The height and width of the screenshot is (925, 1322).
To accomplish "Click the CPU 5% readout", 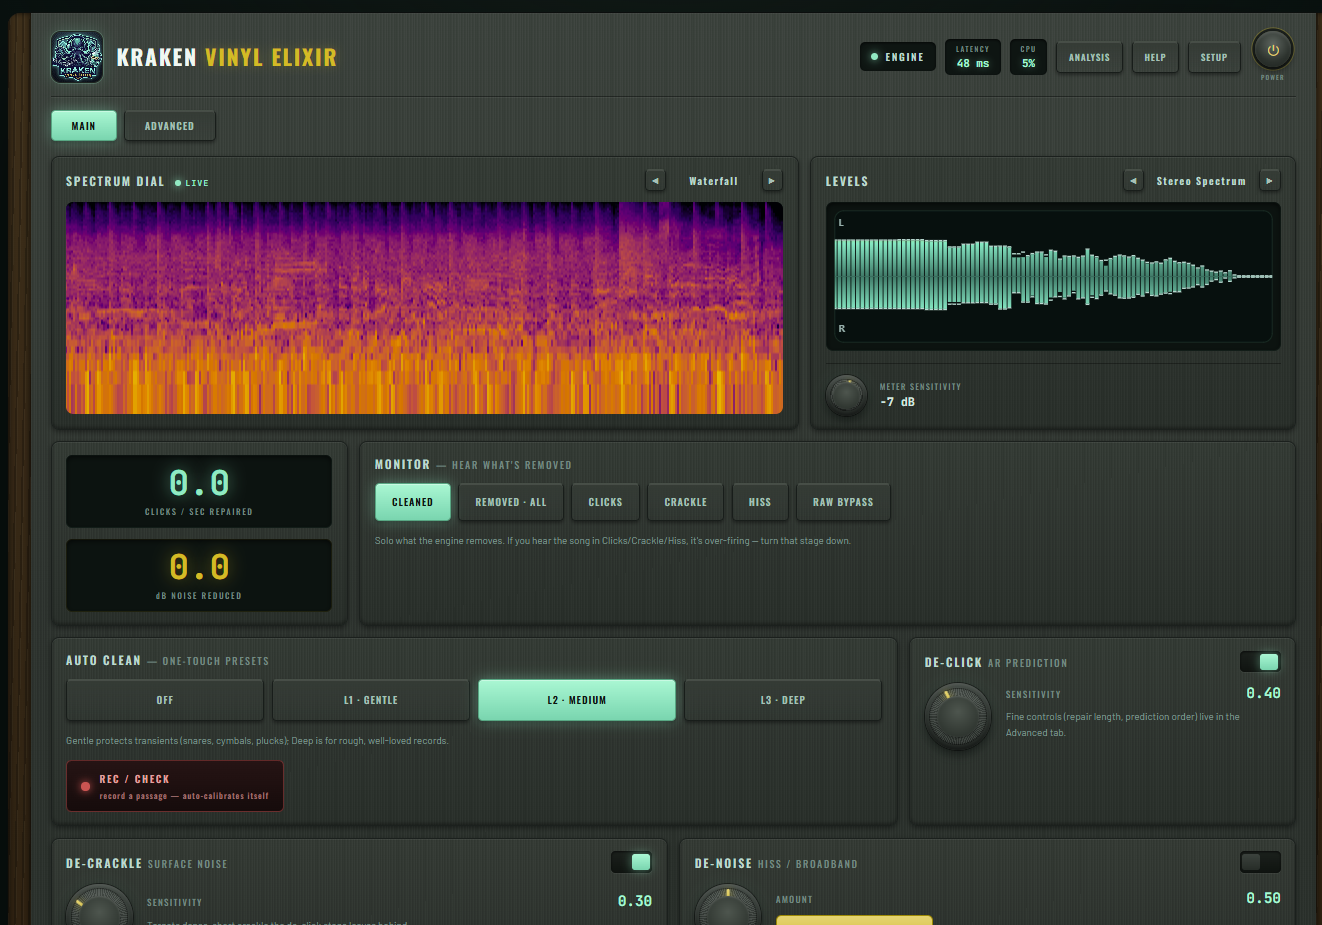I will coord(1028,57).
